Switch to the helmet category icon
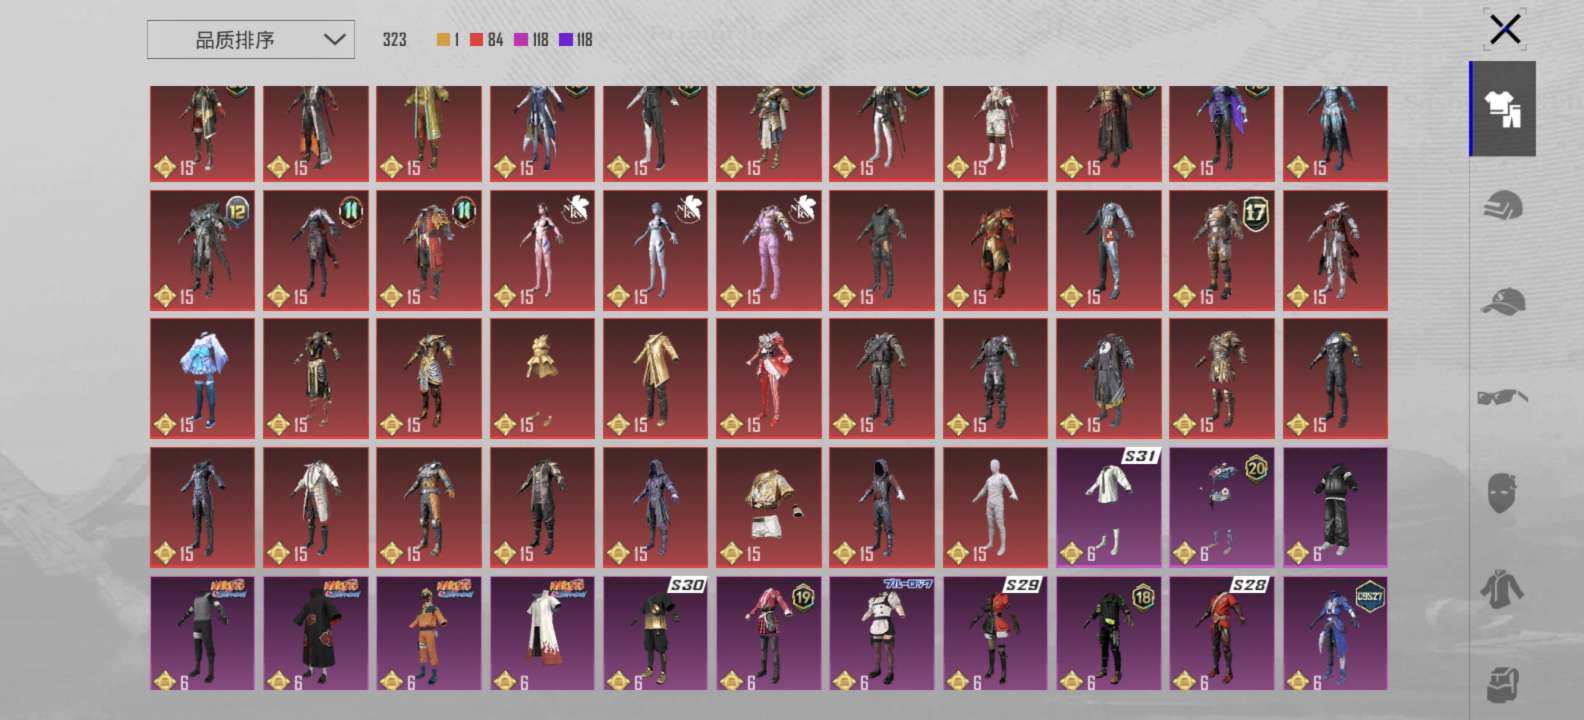The image size is (1584, 720). pos(1503,206)
